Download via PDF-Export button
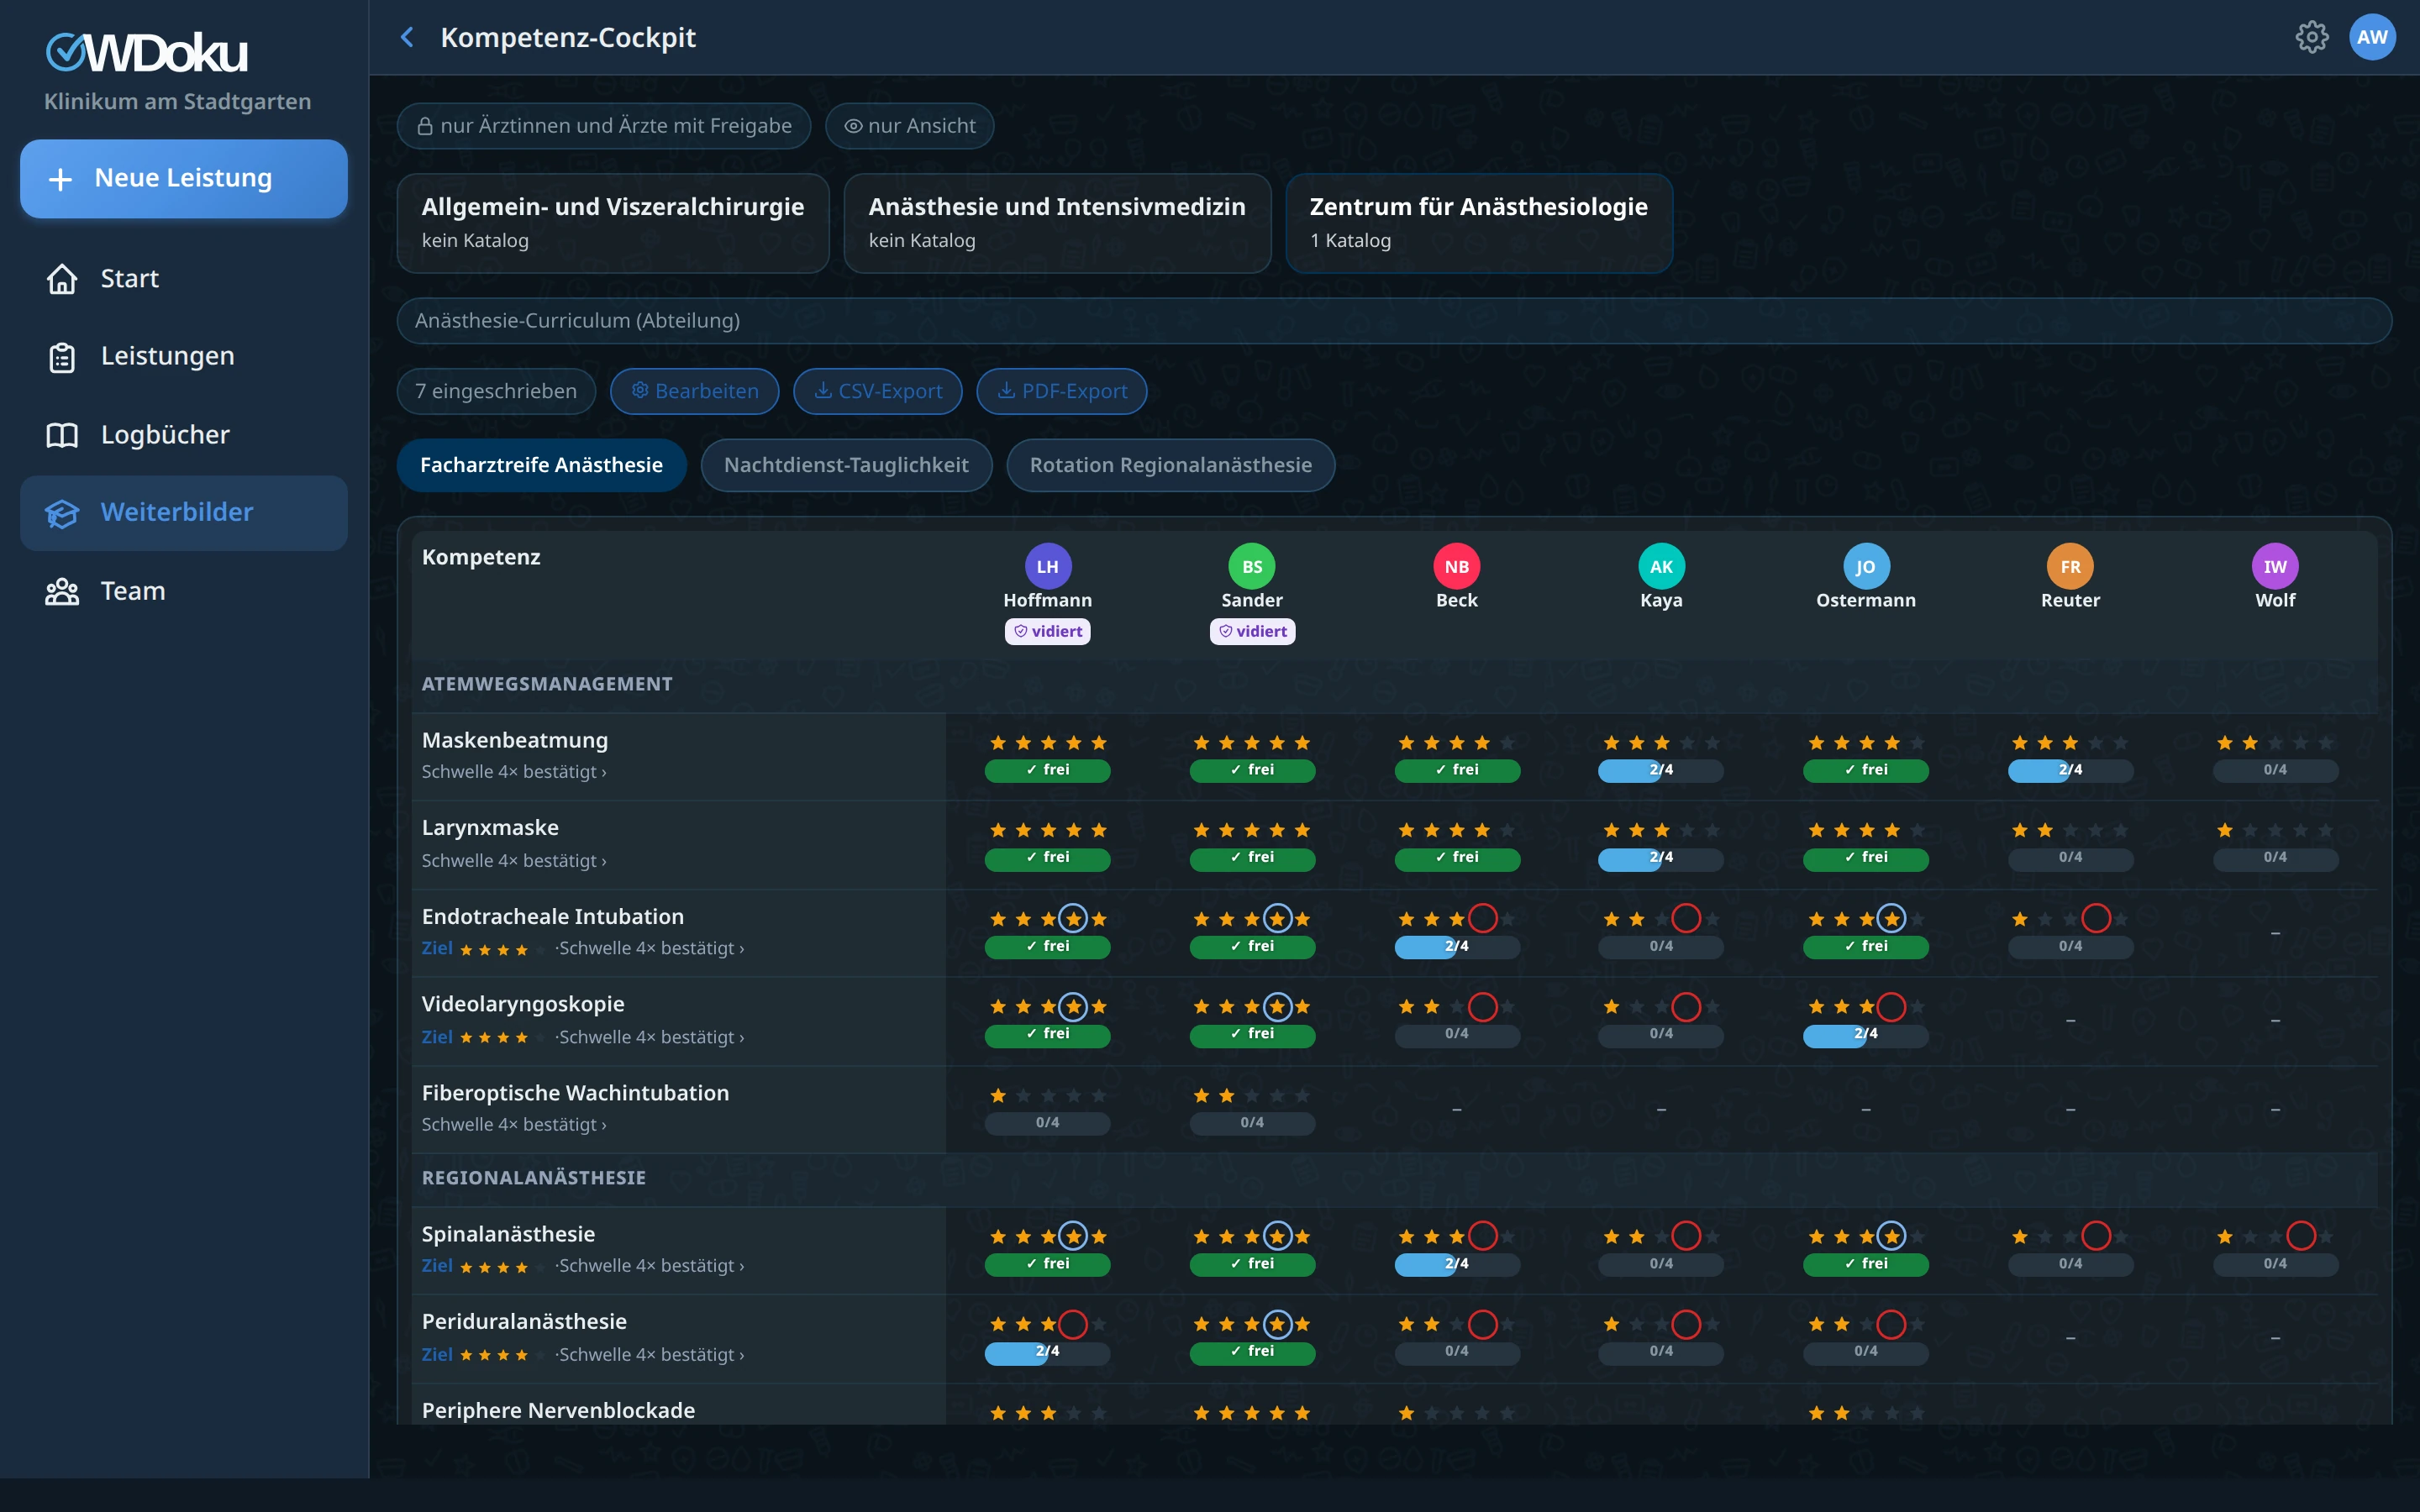Screen dimensions: 2420x1512 (x=1061, y=391)
